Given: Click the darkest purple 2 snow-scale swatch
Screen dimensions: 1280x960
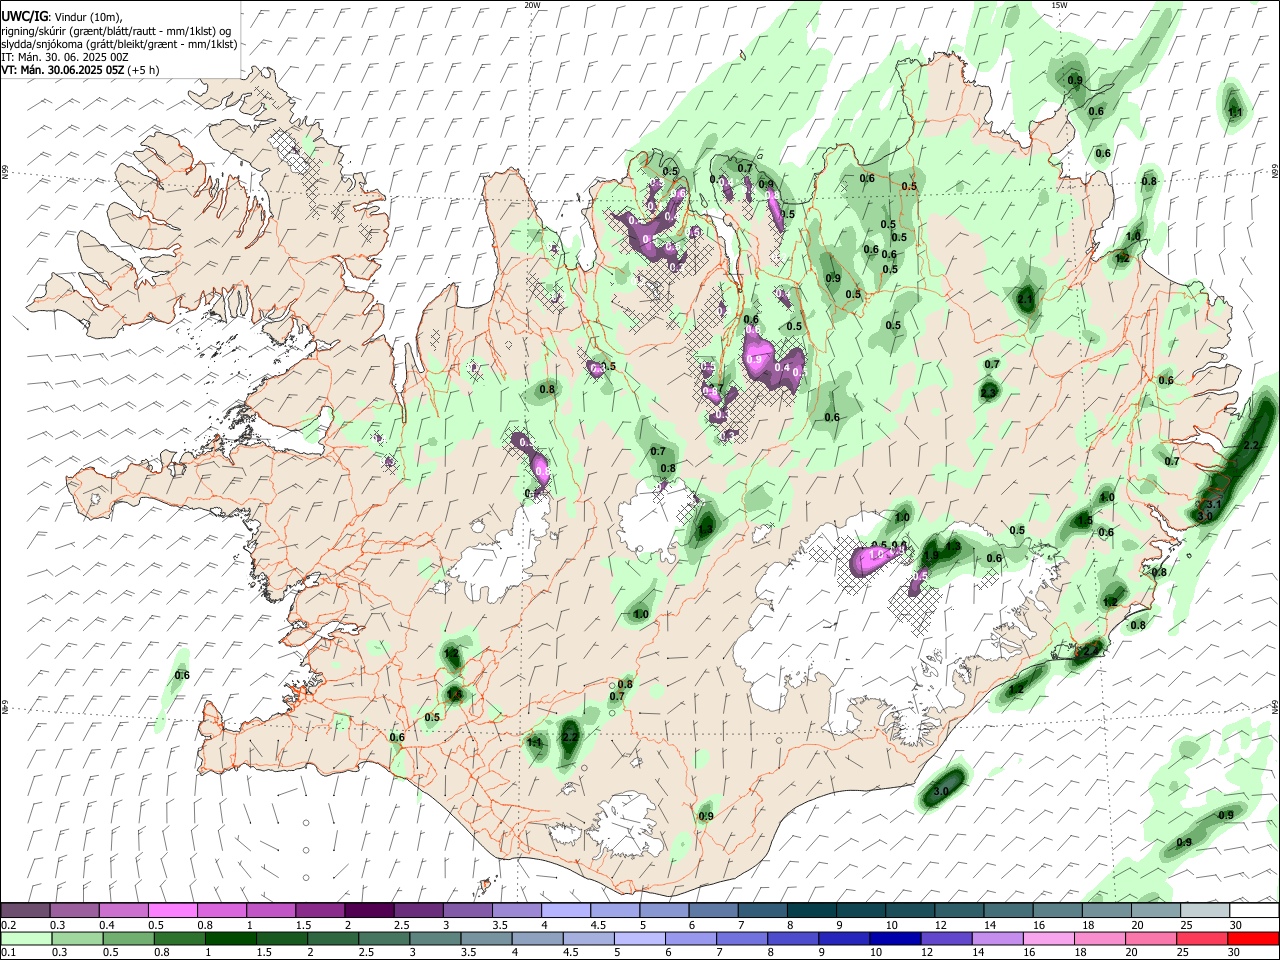Looking at the screenshot, I should coord(368,911).
